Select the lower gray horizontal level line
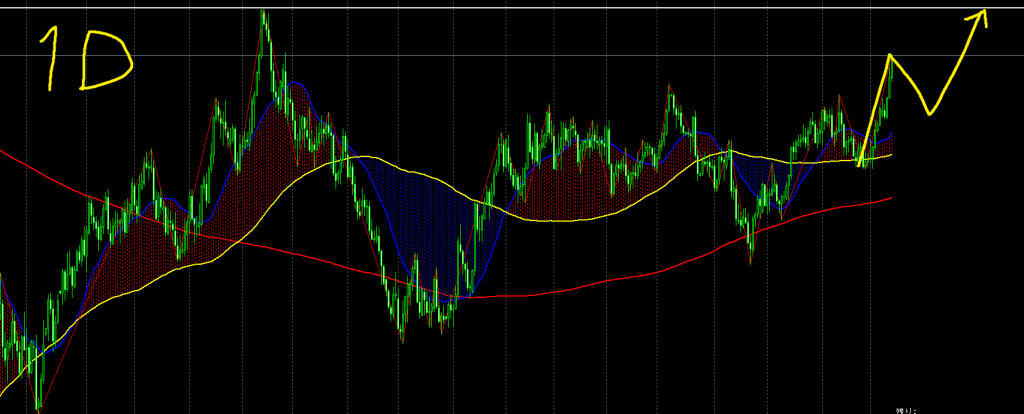This screenshot has width=1024, height=414. (500, 55)
